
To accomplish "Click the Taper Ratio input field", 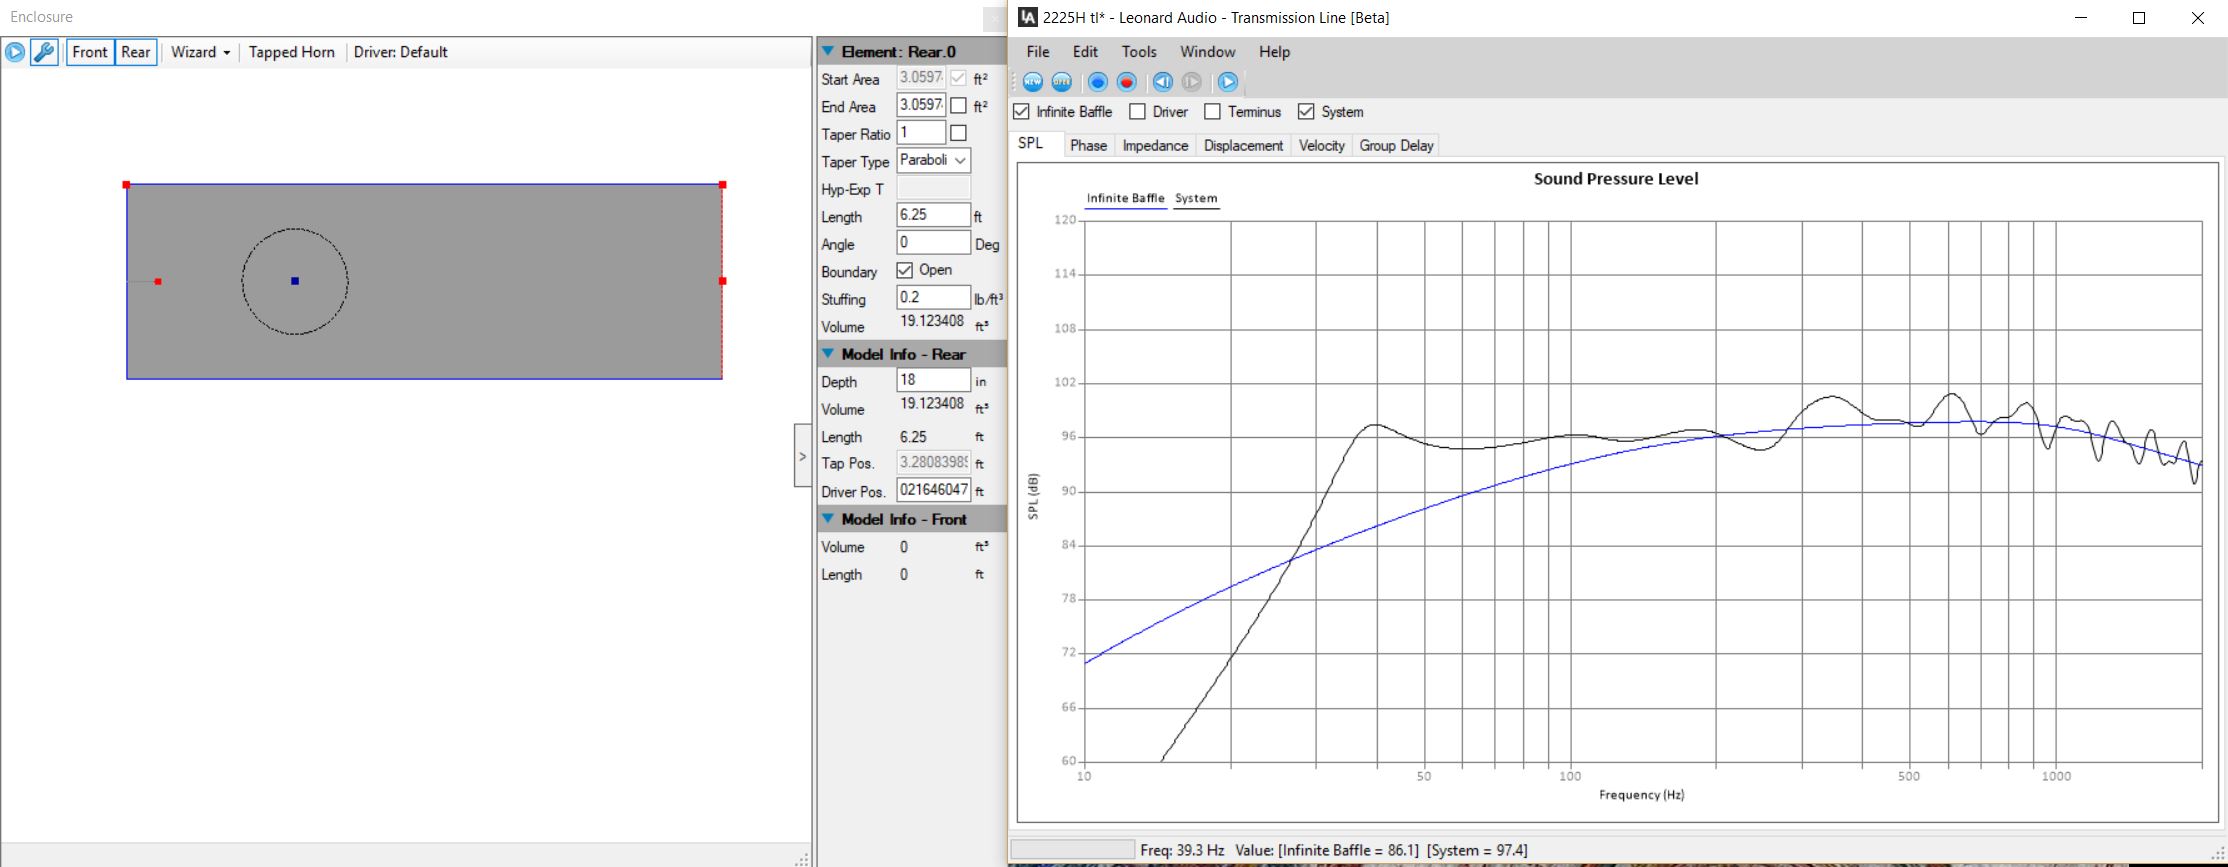I will 921,133.
